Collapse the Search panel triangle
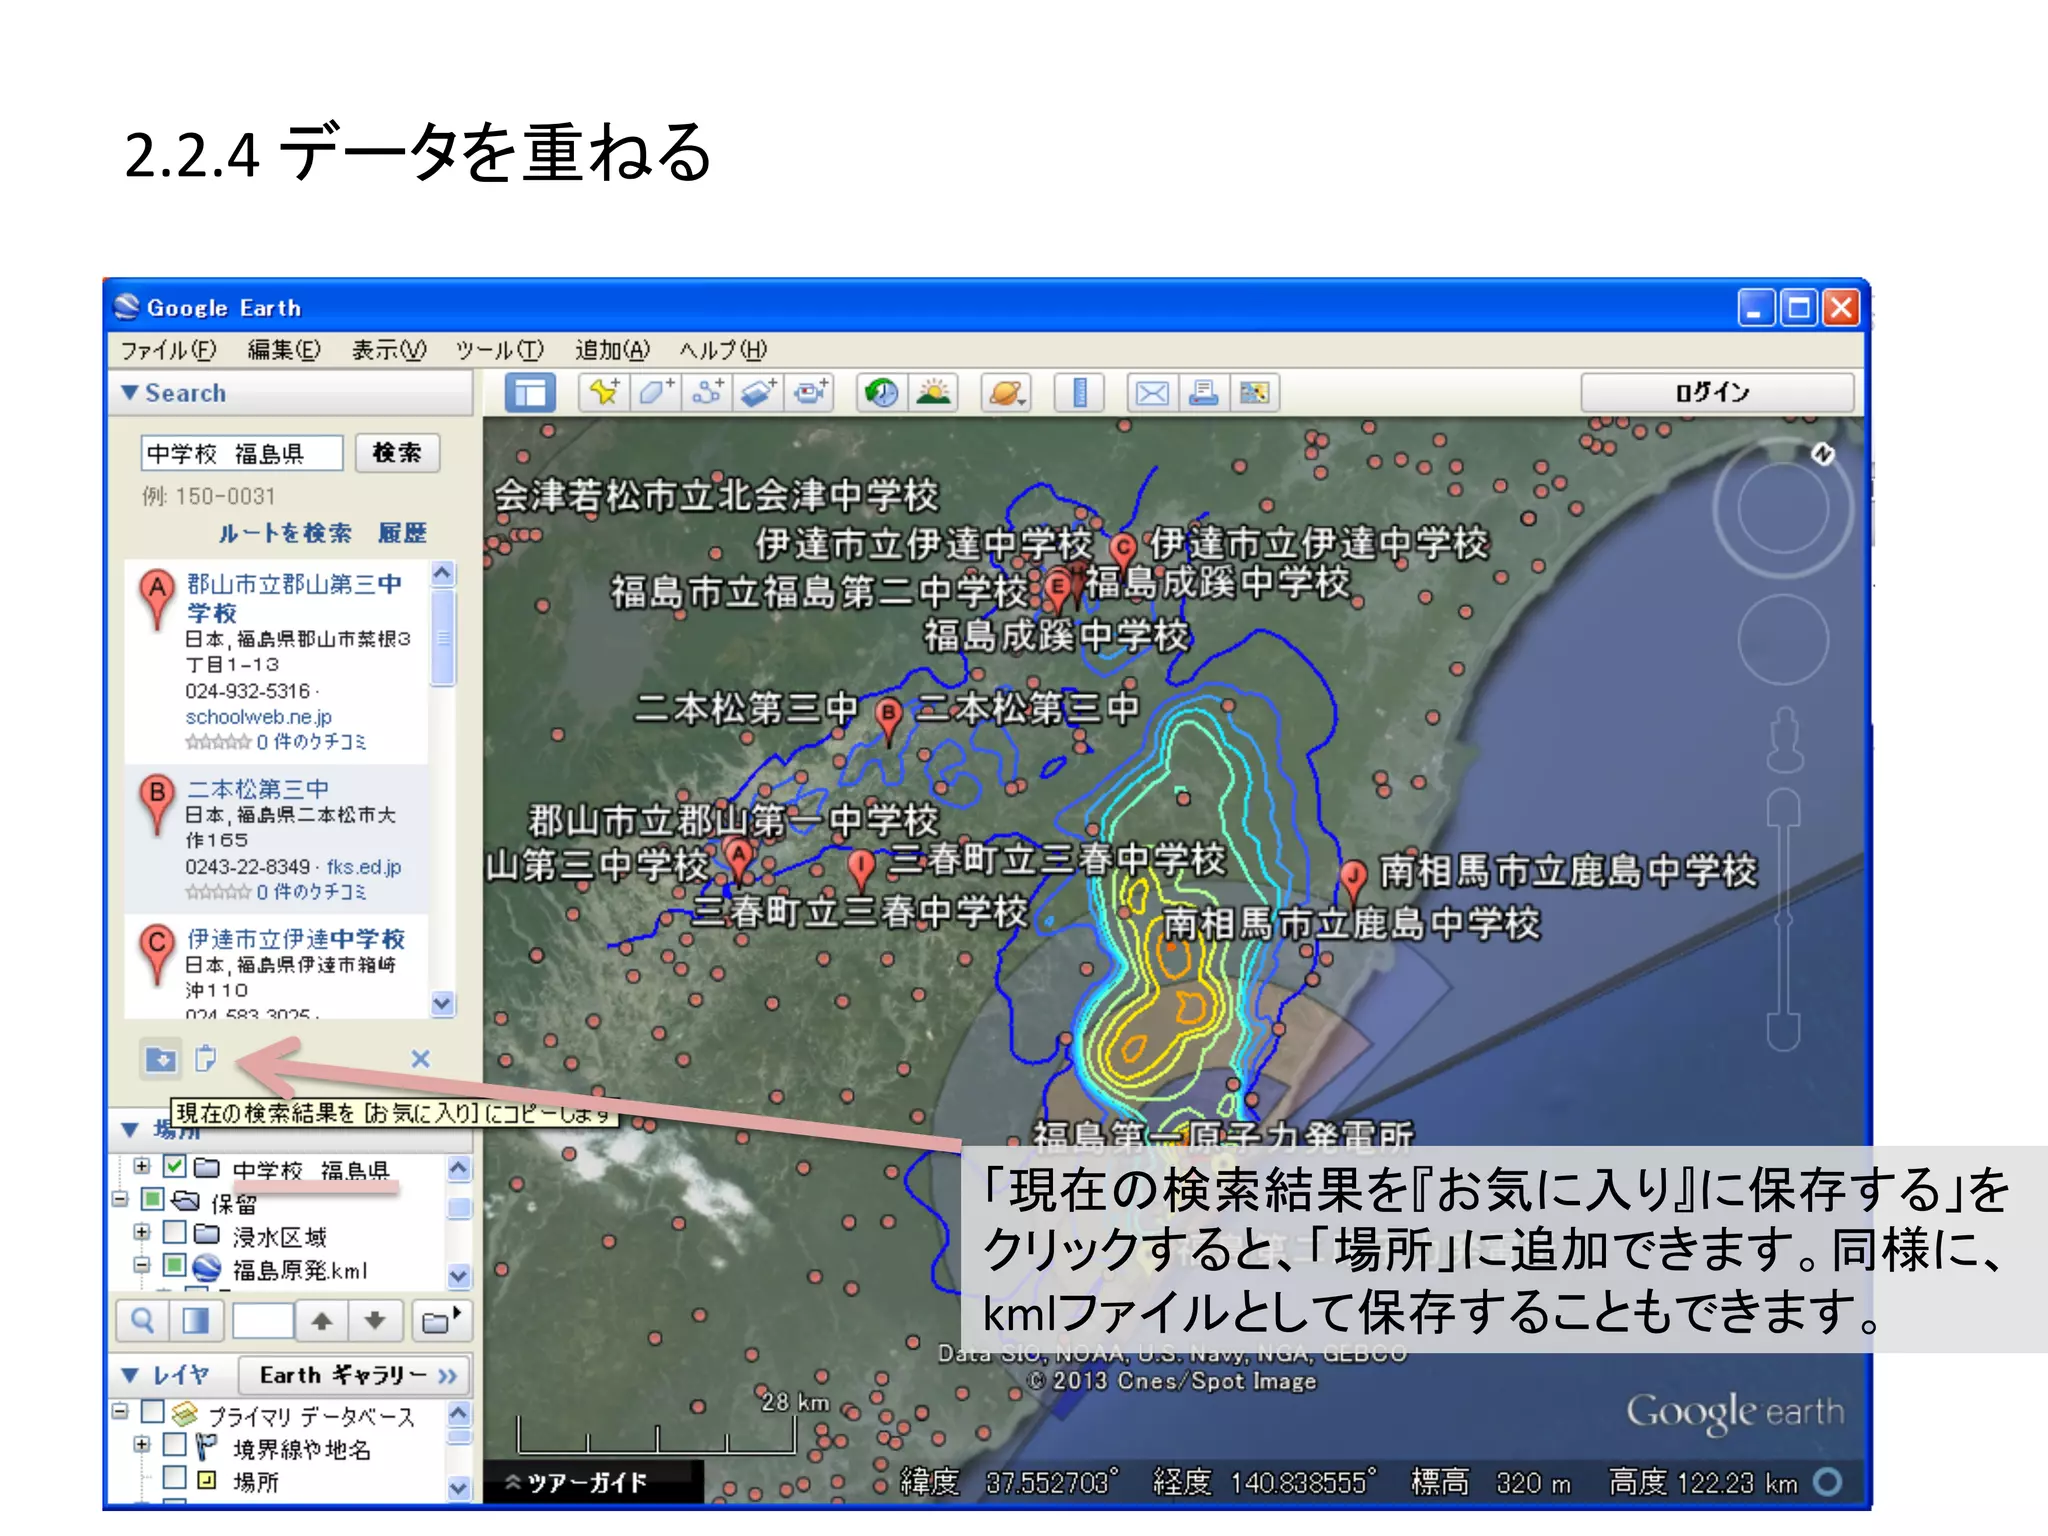 [130, 392]
